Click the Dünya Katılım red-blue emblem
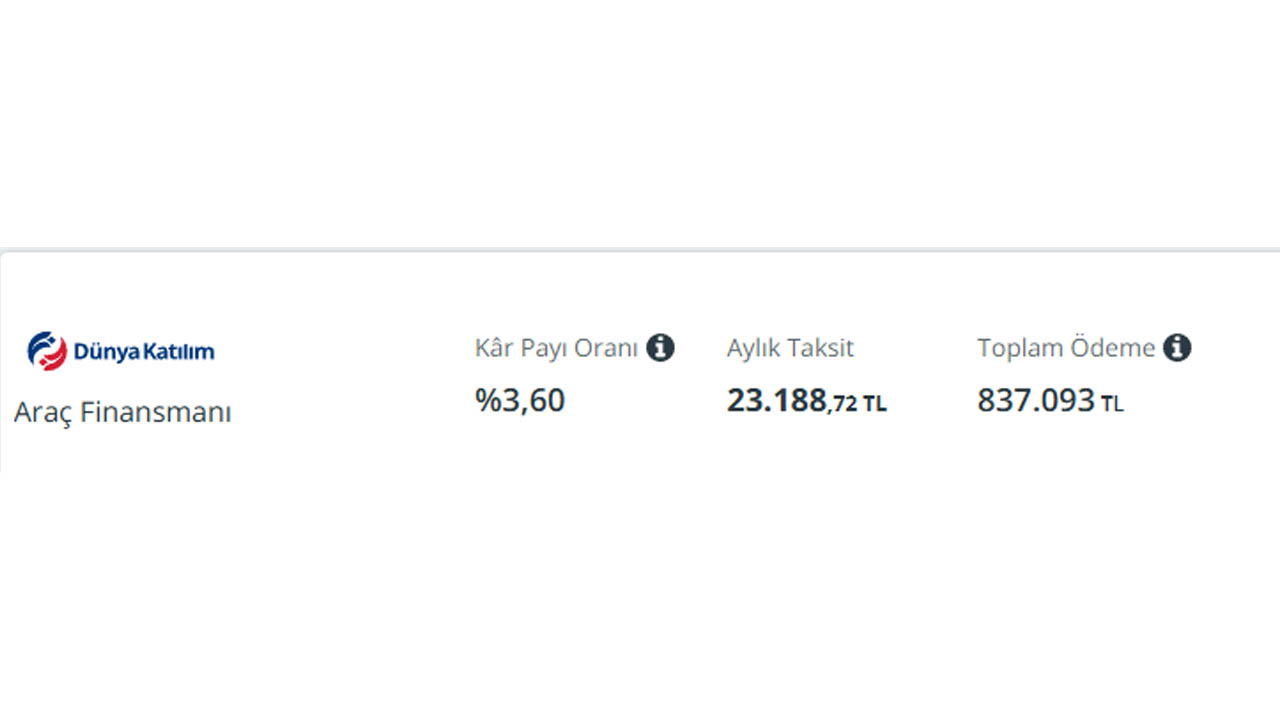 (47, 351)
